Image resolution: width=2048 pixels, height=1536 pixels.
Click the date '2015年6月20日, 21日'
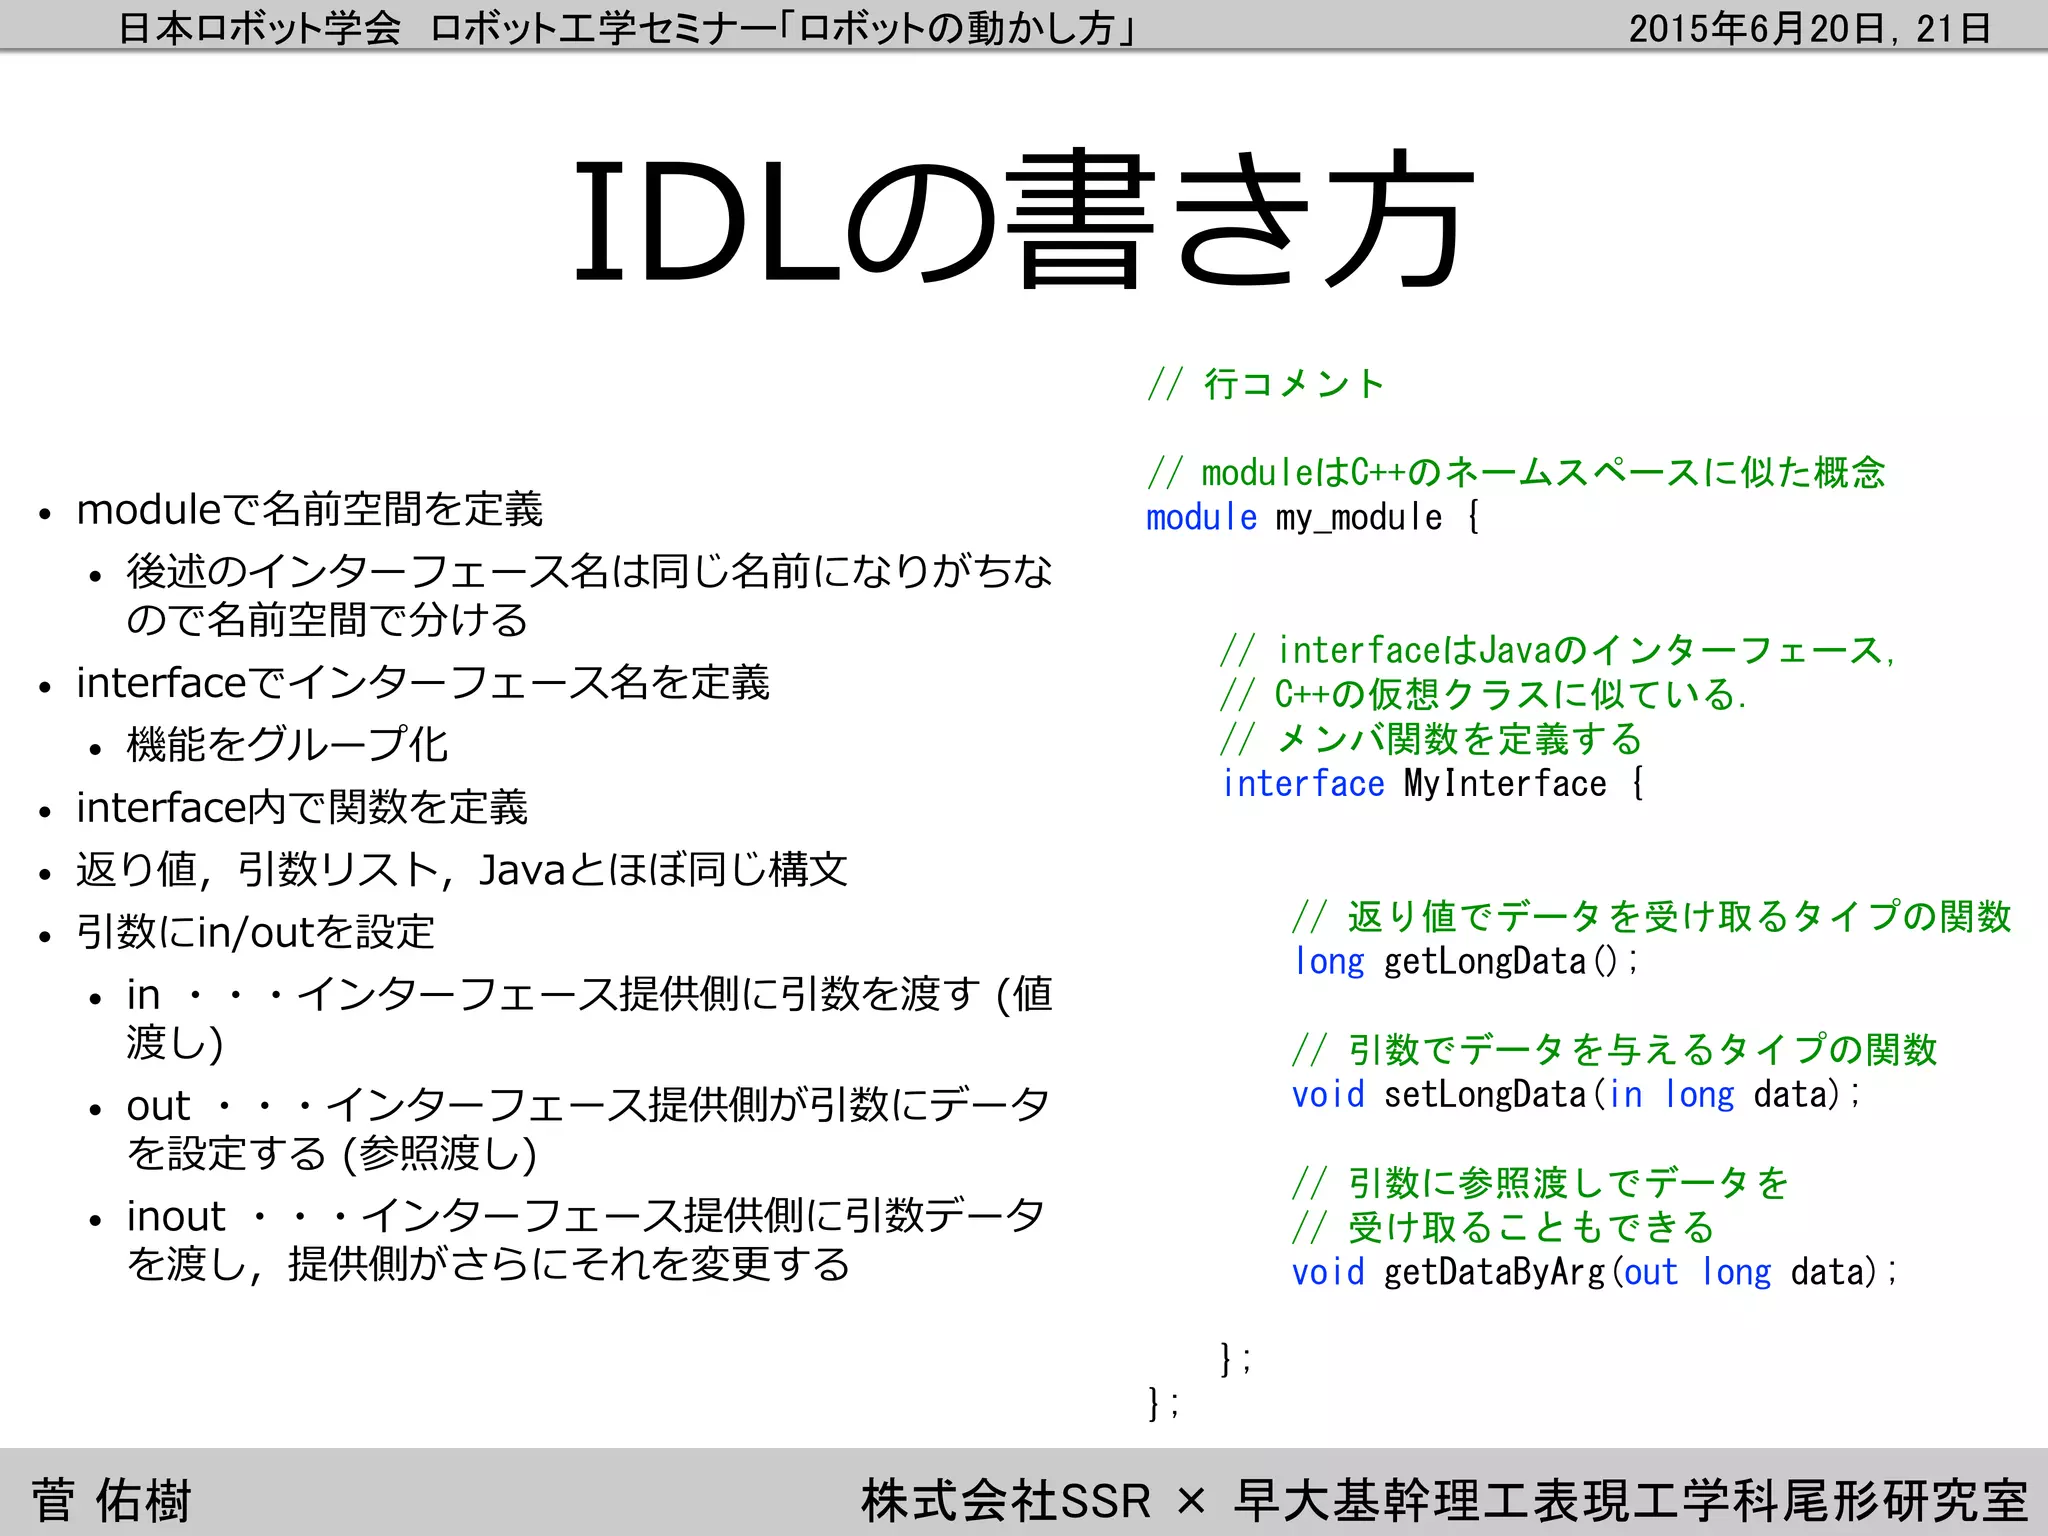(1810, 28)
